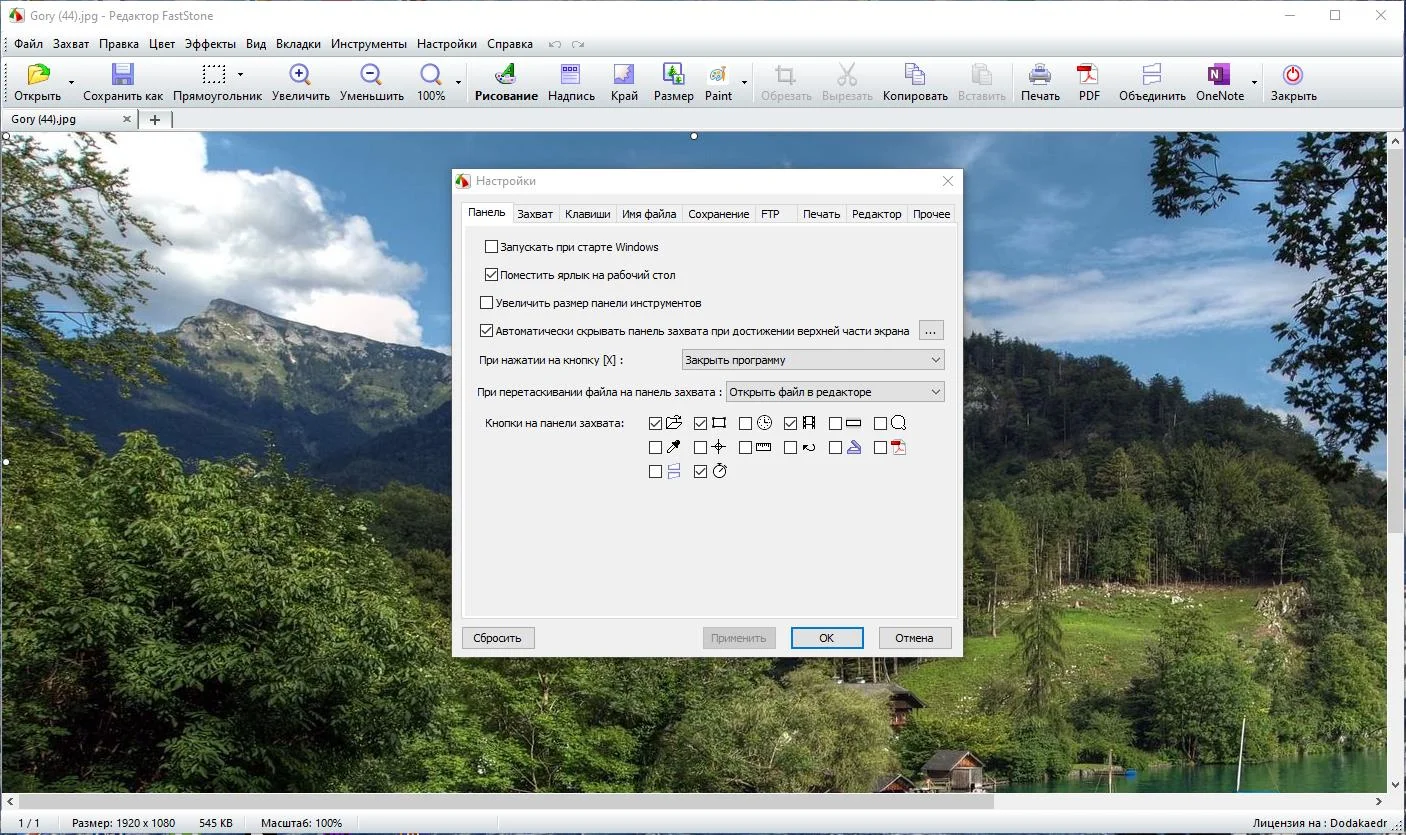Click the Сбросить button
Screen dimensions: 1406x835
click(498, 638)
